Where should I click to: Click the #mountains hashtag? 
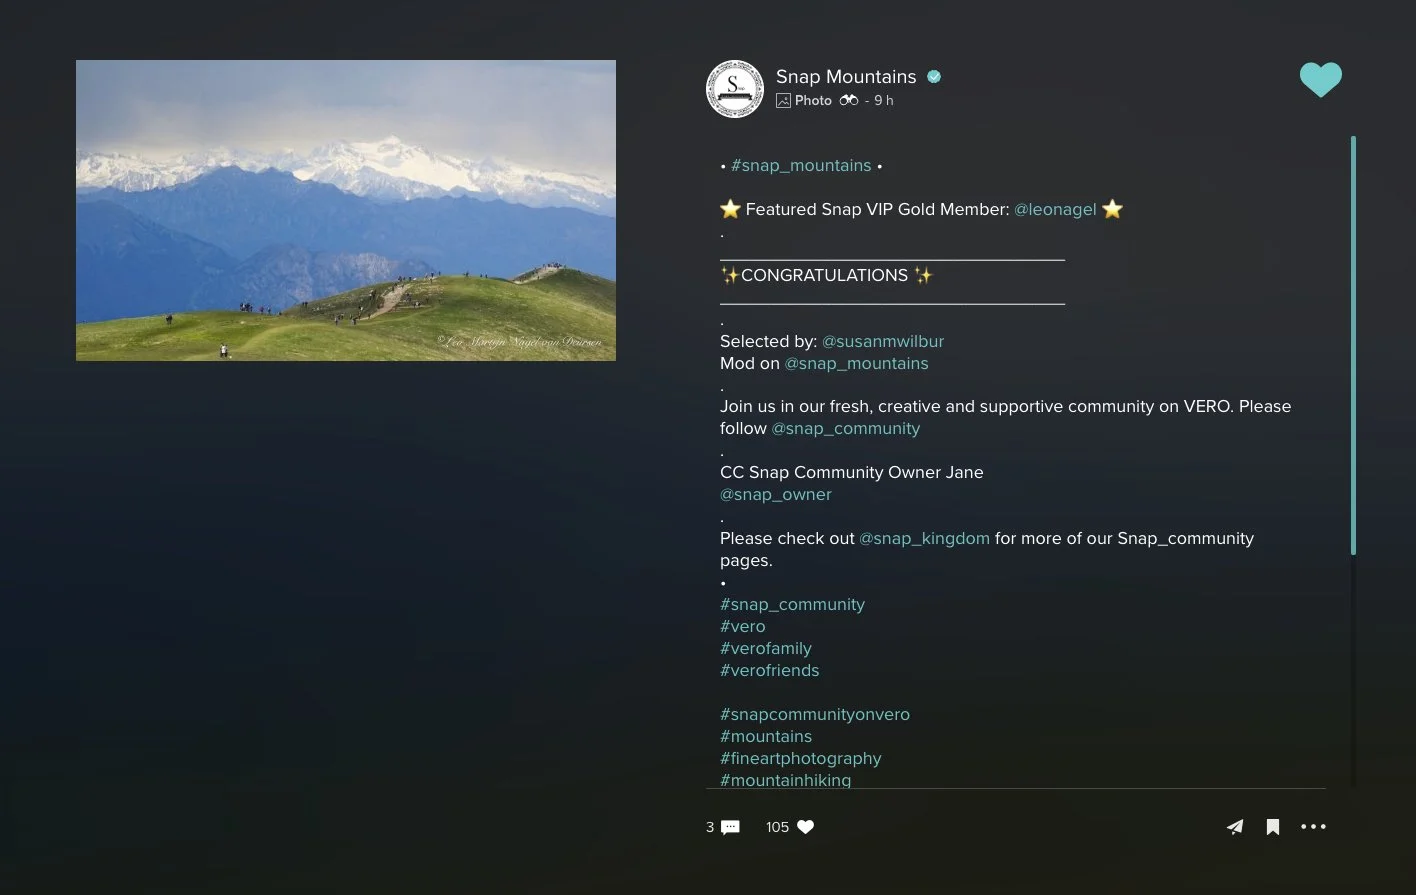[x=766, y=737]
